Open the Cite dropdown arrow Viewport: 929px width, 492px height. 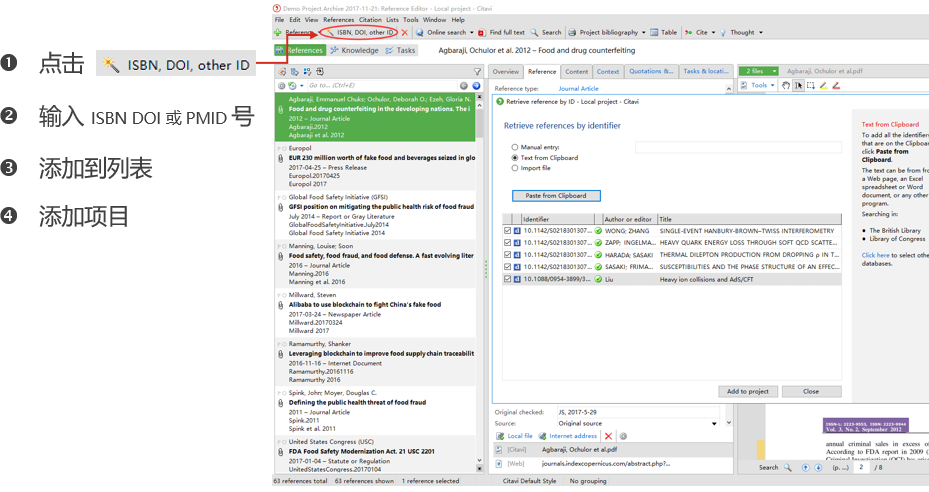(x=713, y=33)
